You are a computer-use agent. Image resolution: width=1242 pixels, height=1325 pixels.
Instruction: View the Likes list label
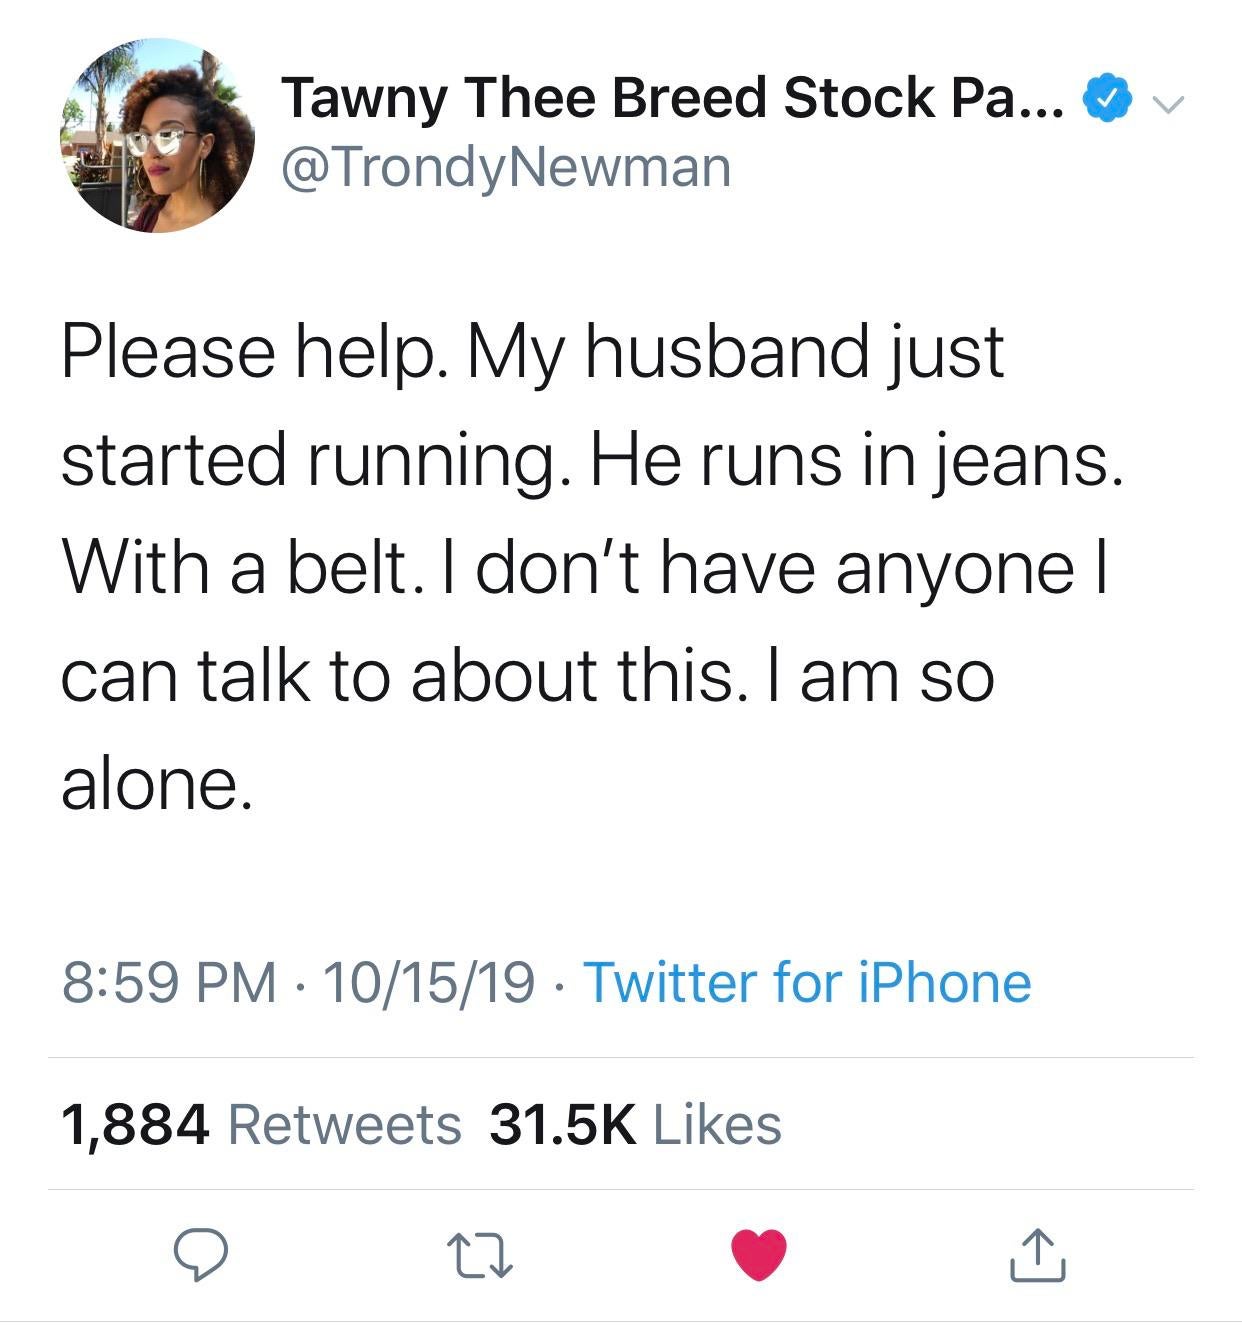coord(716,1124)
